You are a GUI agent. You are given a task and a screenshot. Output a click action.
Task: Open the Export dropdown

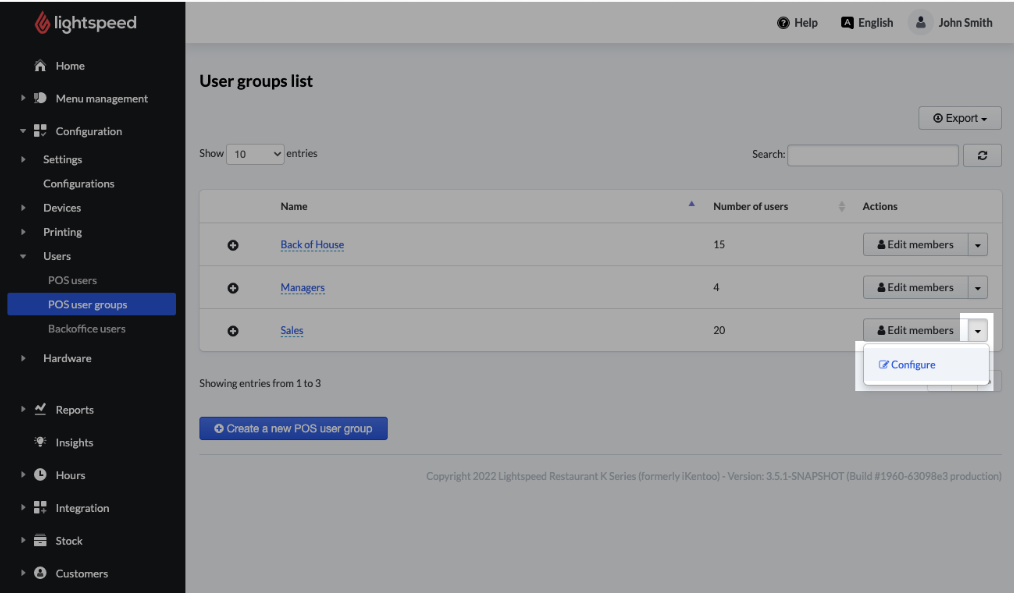tap(959, 118)
